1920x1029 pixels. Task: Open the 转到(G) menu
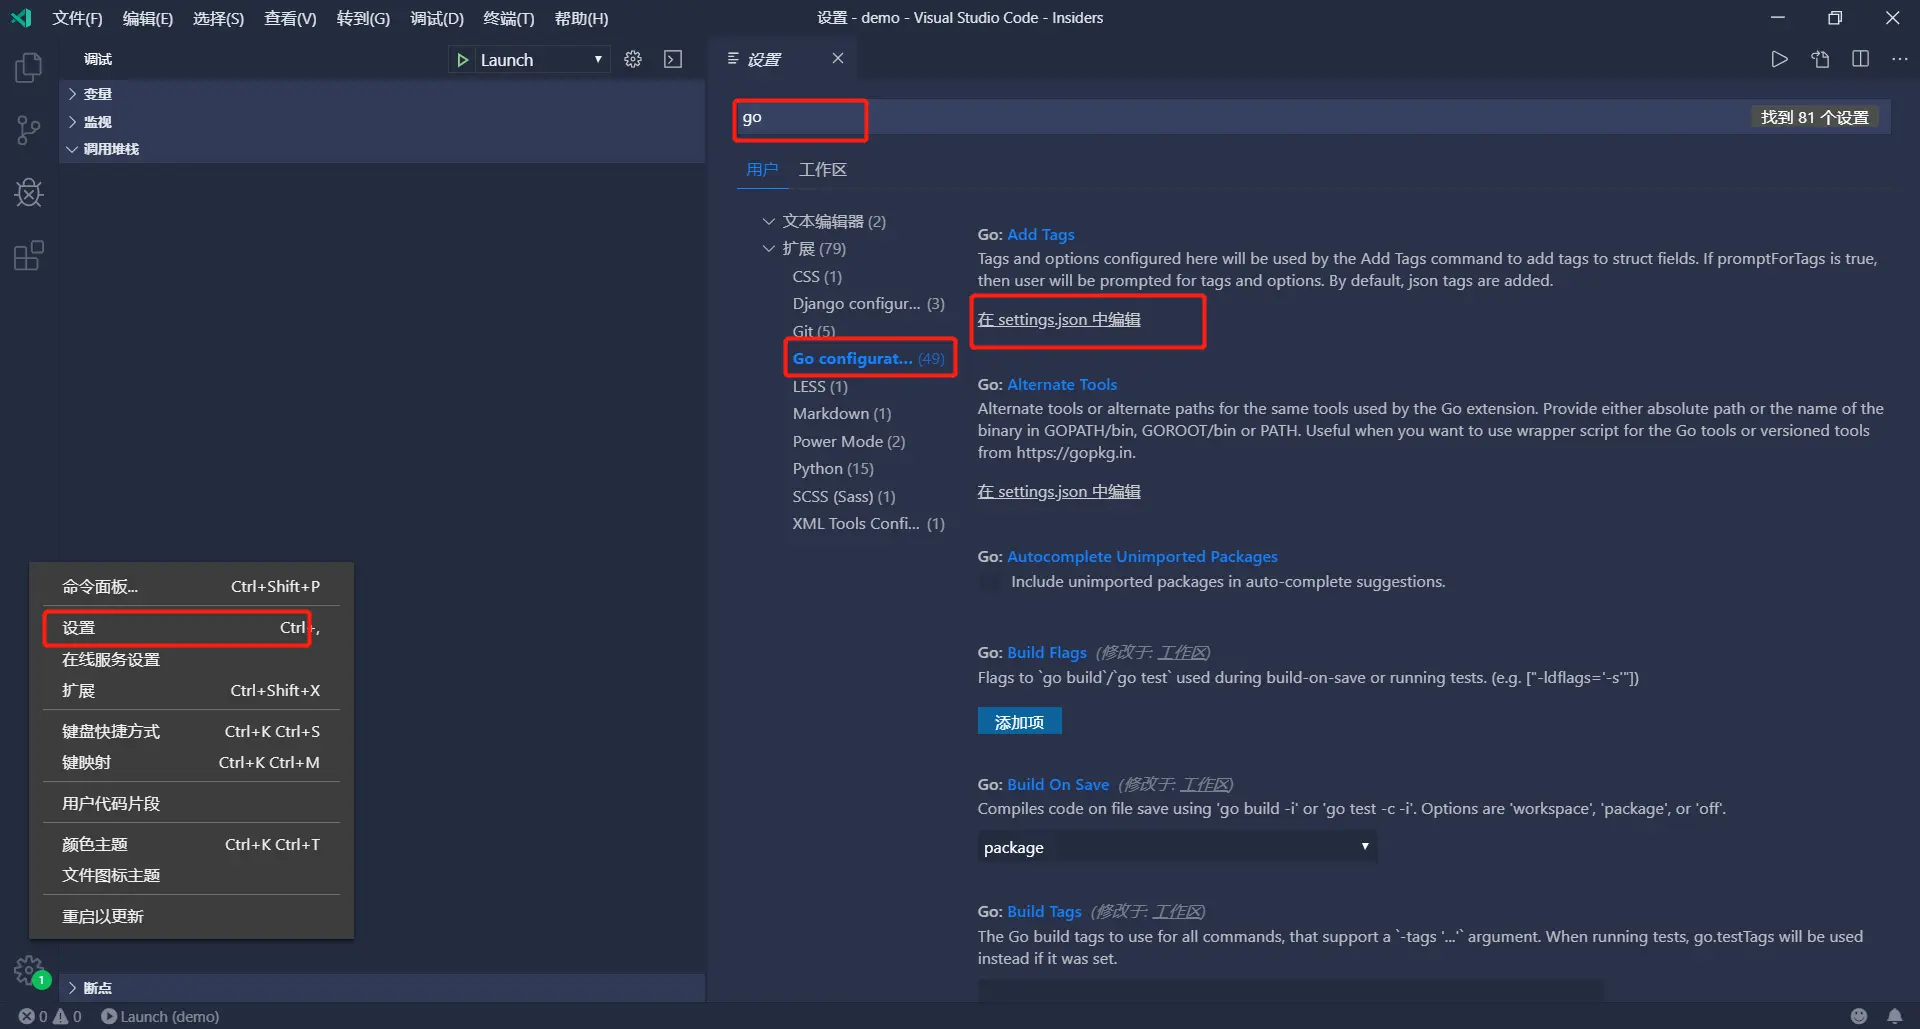click(x=363, y=18)
